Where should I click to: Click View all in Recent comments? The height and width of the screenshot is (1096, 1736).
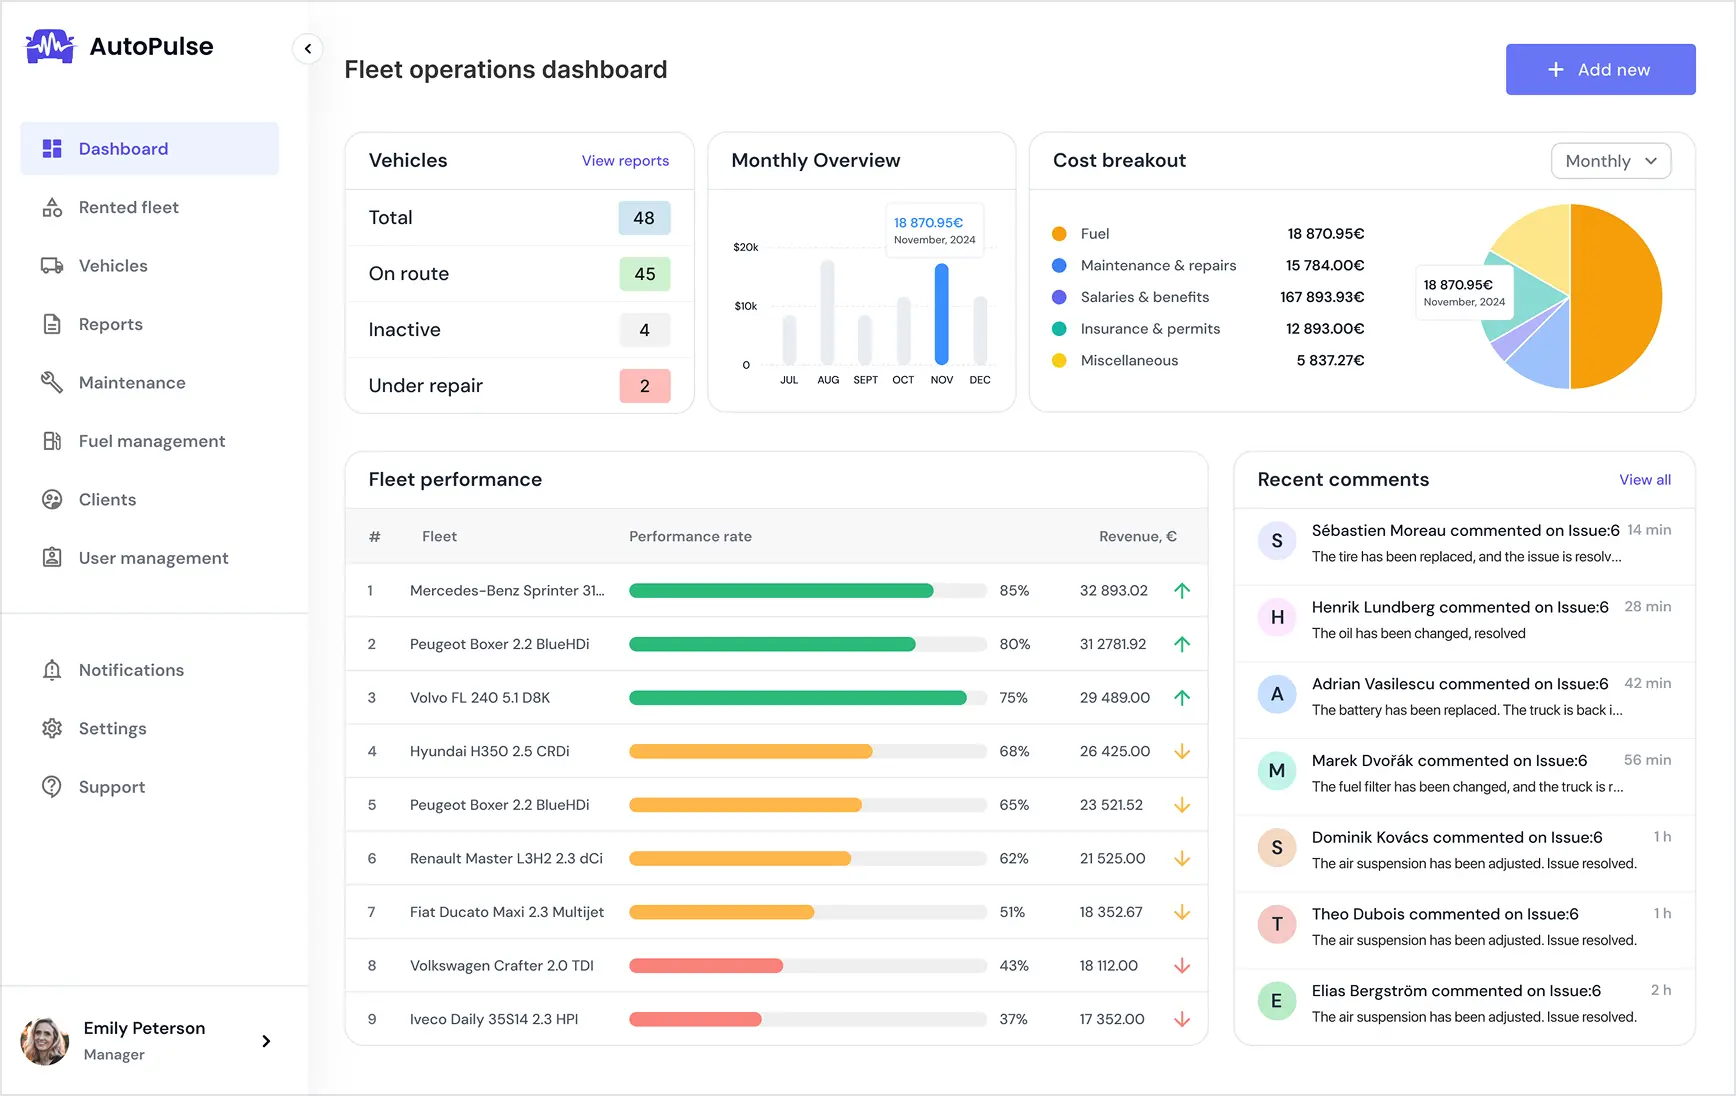[x=1645, y=480]
